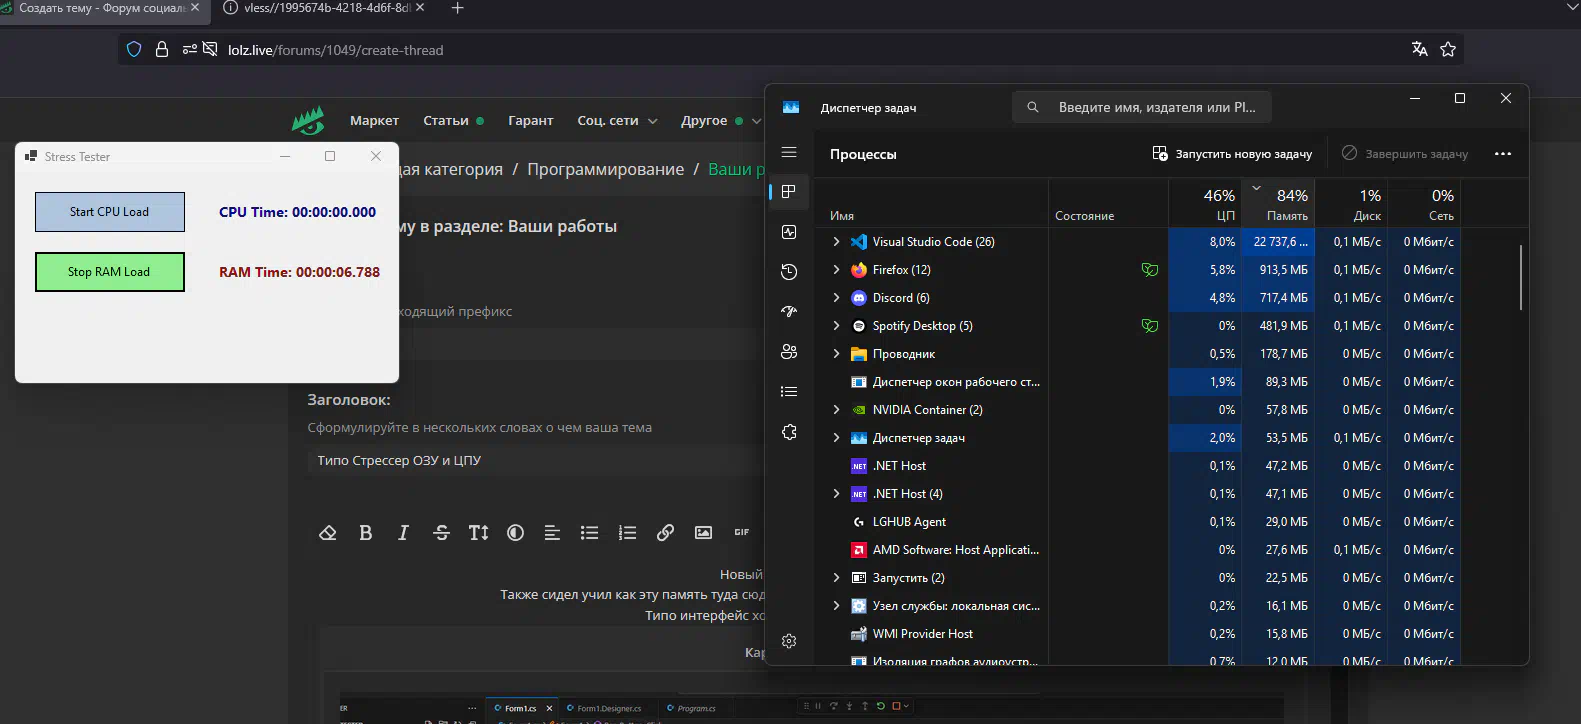Expand the Visual Studio Code process group
Screen dimensions: 1581x724
pos(836,242)
